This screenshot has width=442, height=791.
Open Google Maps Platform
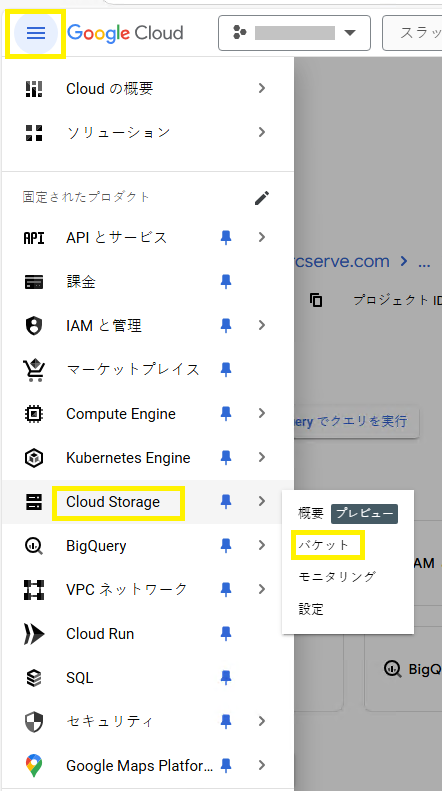click(x=140, y=766)
